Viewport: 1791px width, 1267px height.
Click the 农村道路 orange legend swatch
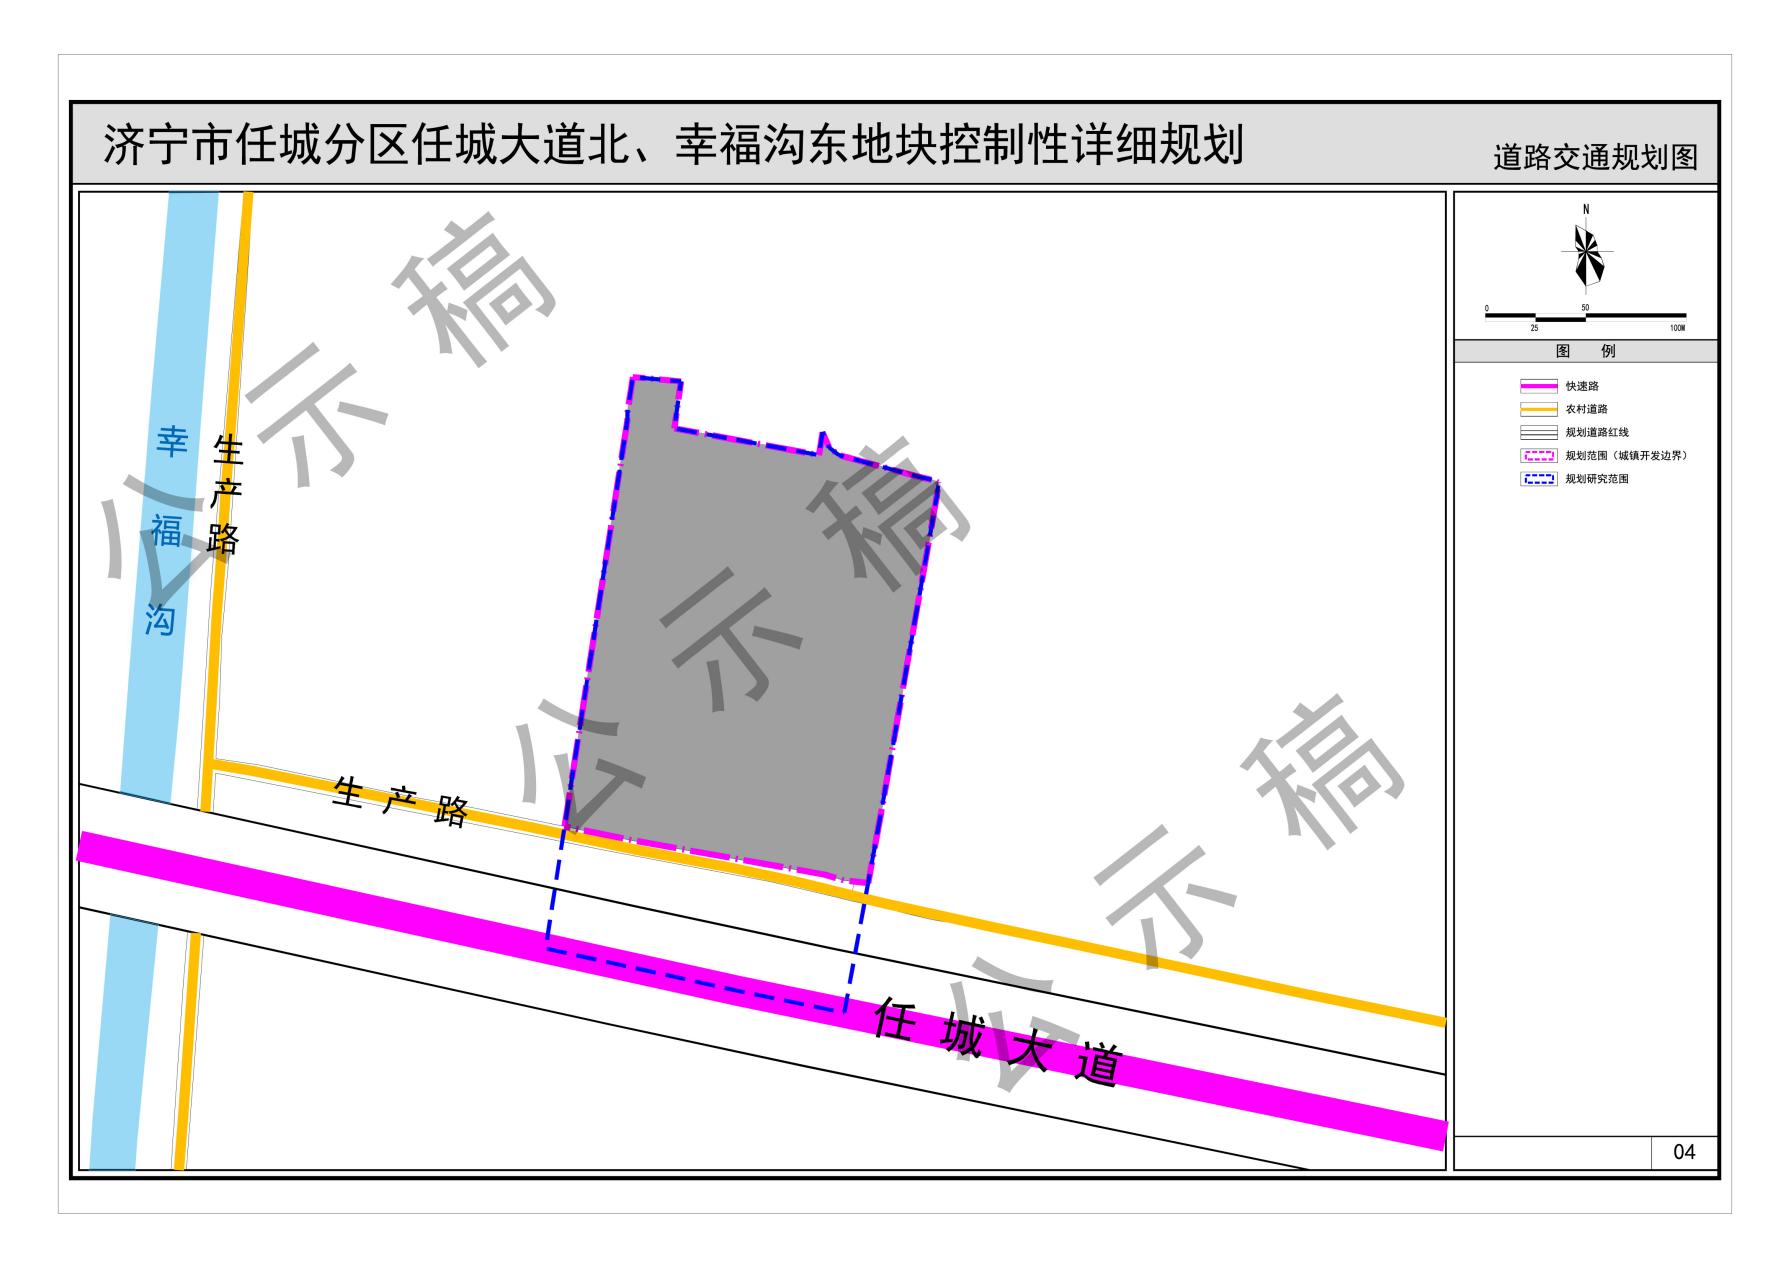[1539, 409]
